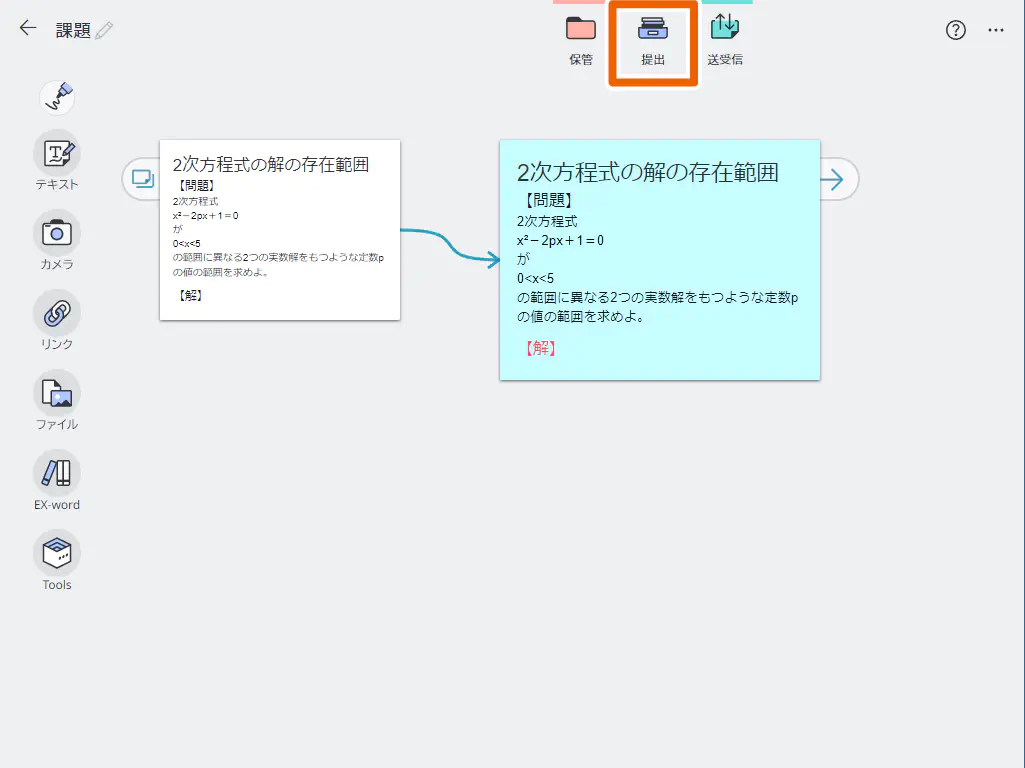Select the pen drawing tool

coord(57,96)
